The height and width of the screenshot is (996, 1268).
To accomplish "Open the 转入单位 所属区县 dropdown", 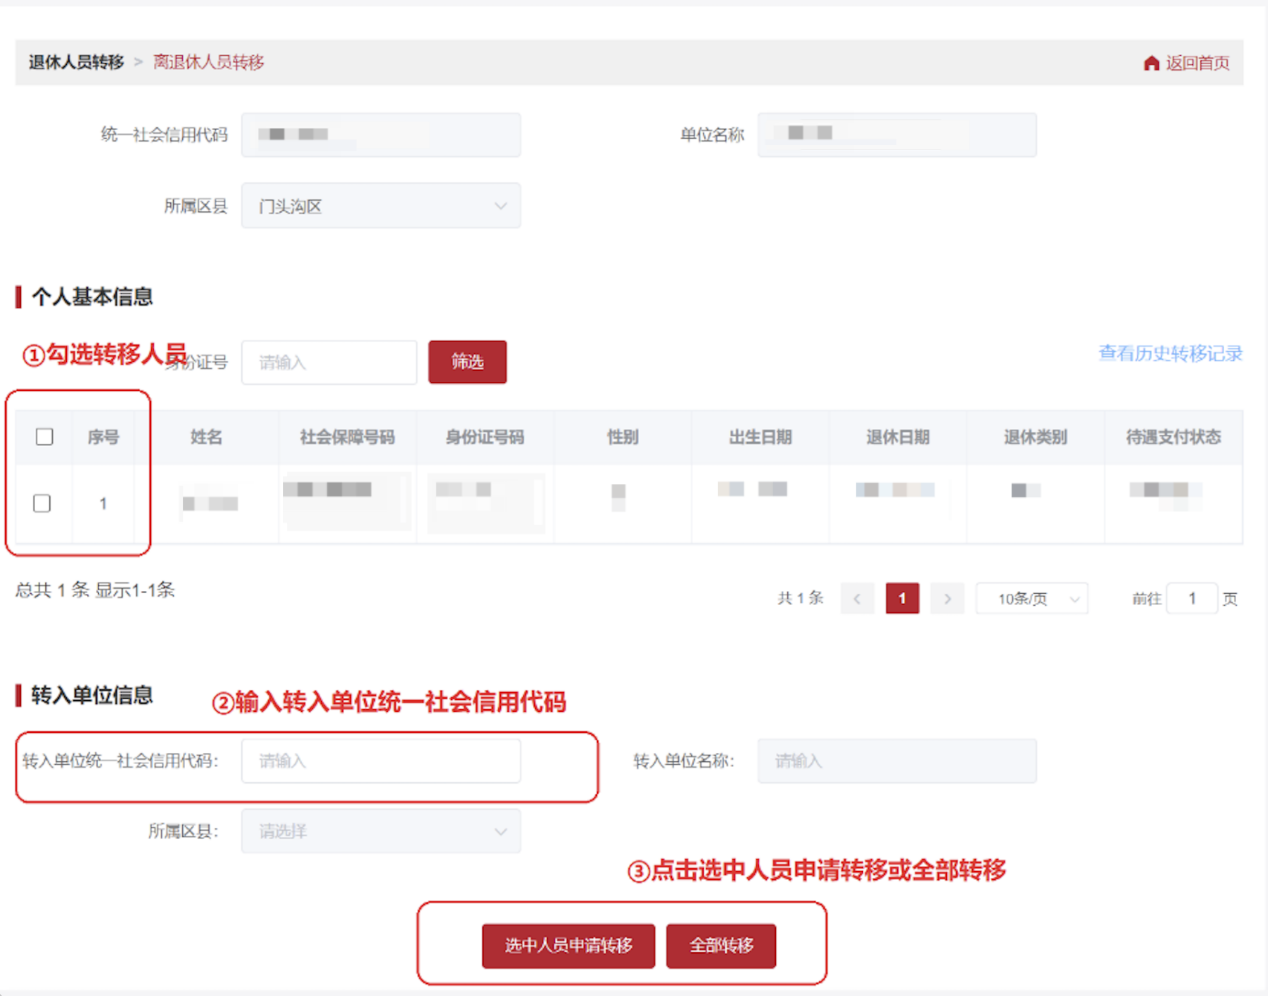I will [x=380, y=831].
